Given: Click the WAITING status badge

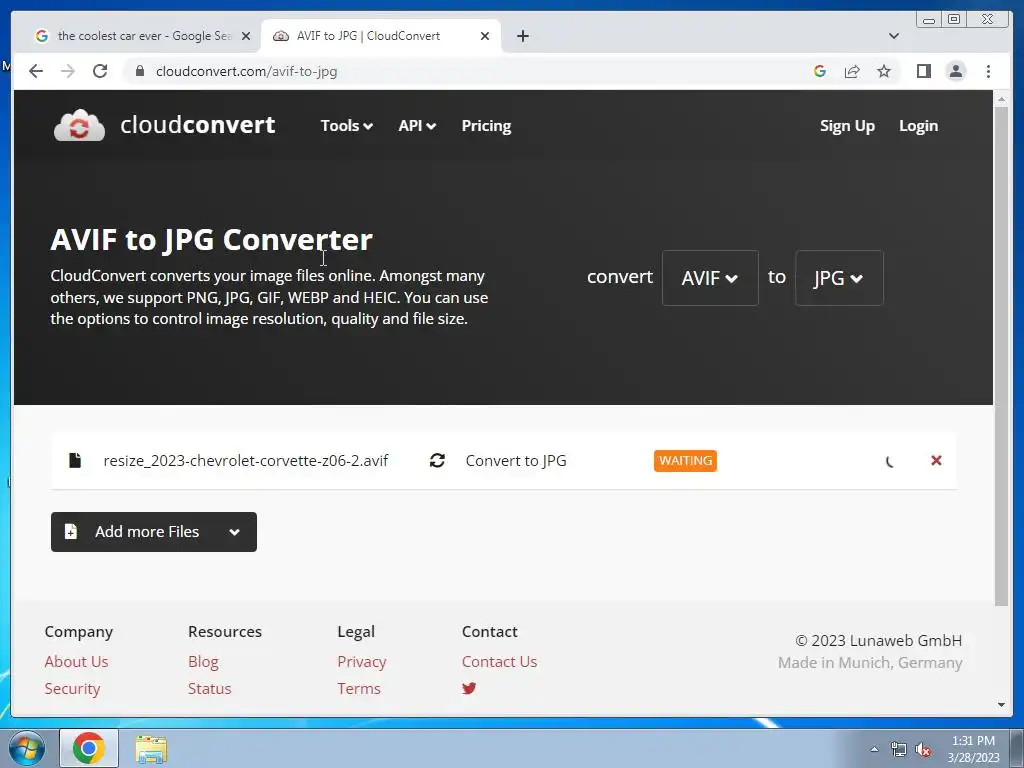Looking at the screenshot, I should click(685, 460).
